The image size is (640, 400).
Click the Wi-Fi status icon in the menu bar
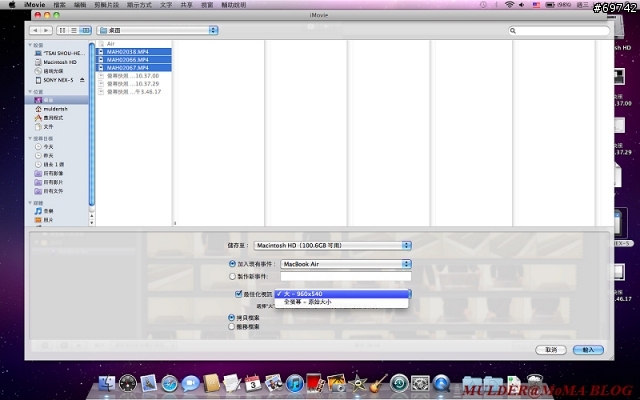[509, 5]
